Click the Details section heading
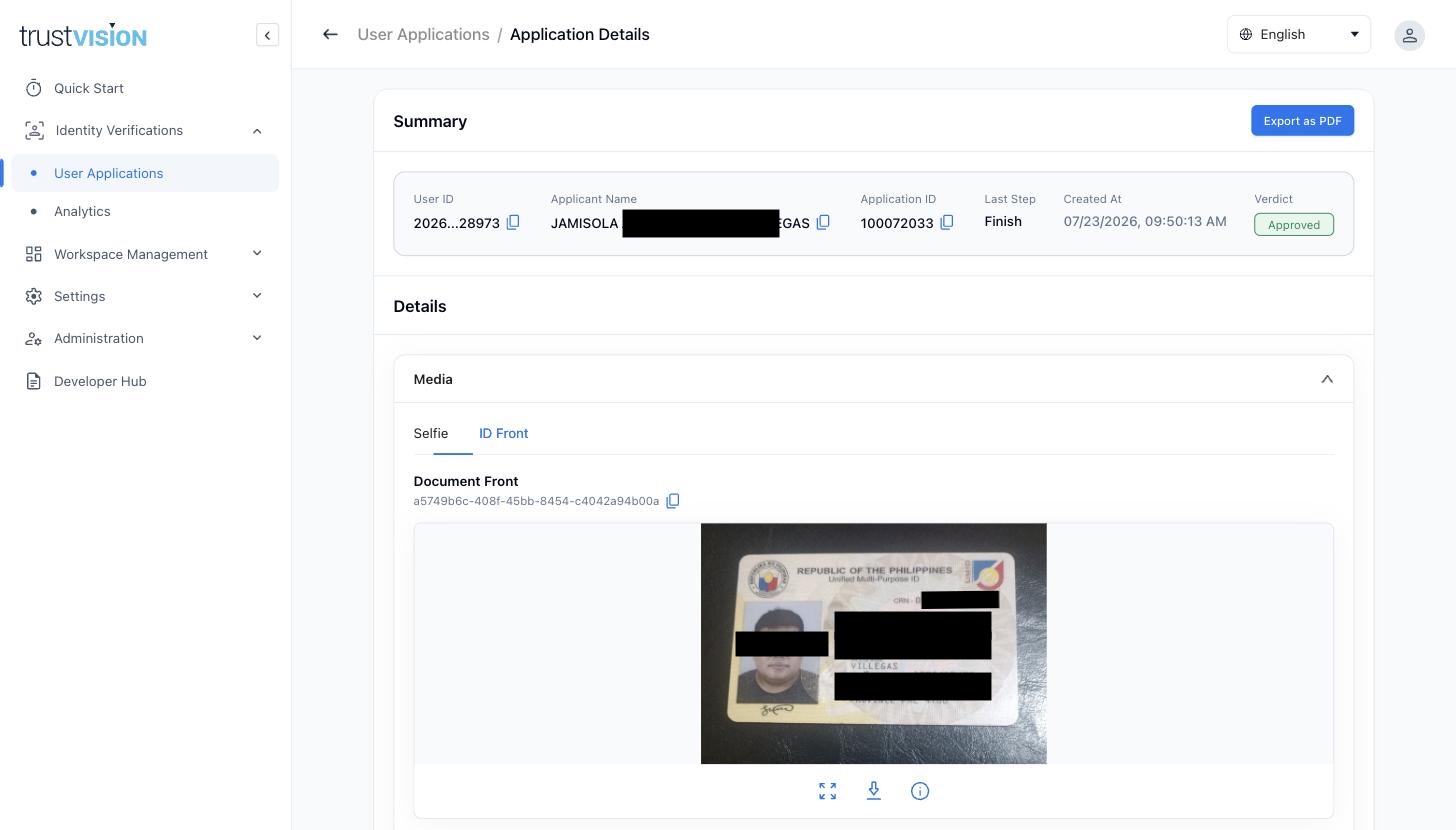Screen dimensions: 1456x830 [x=420, y=306]
